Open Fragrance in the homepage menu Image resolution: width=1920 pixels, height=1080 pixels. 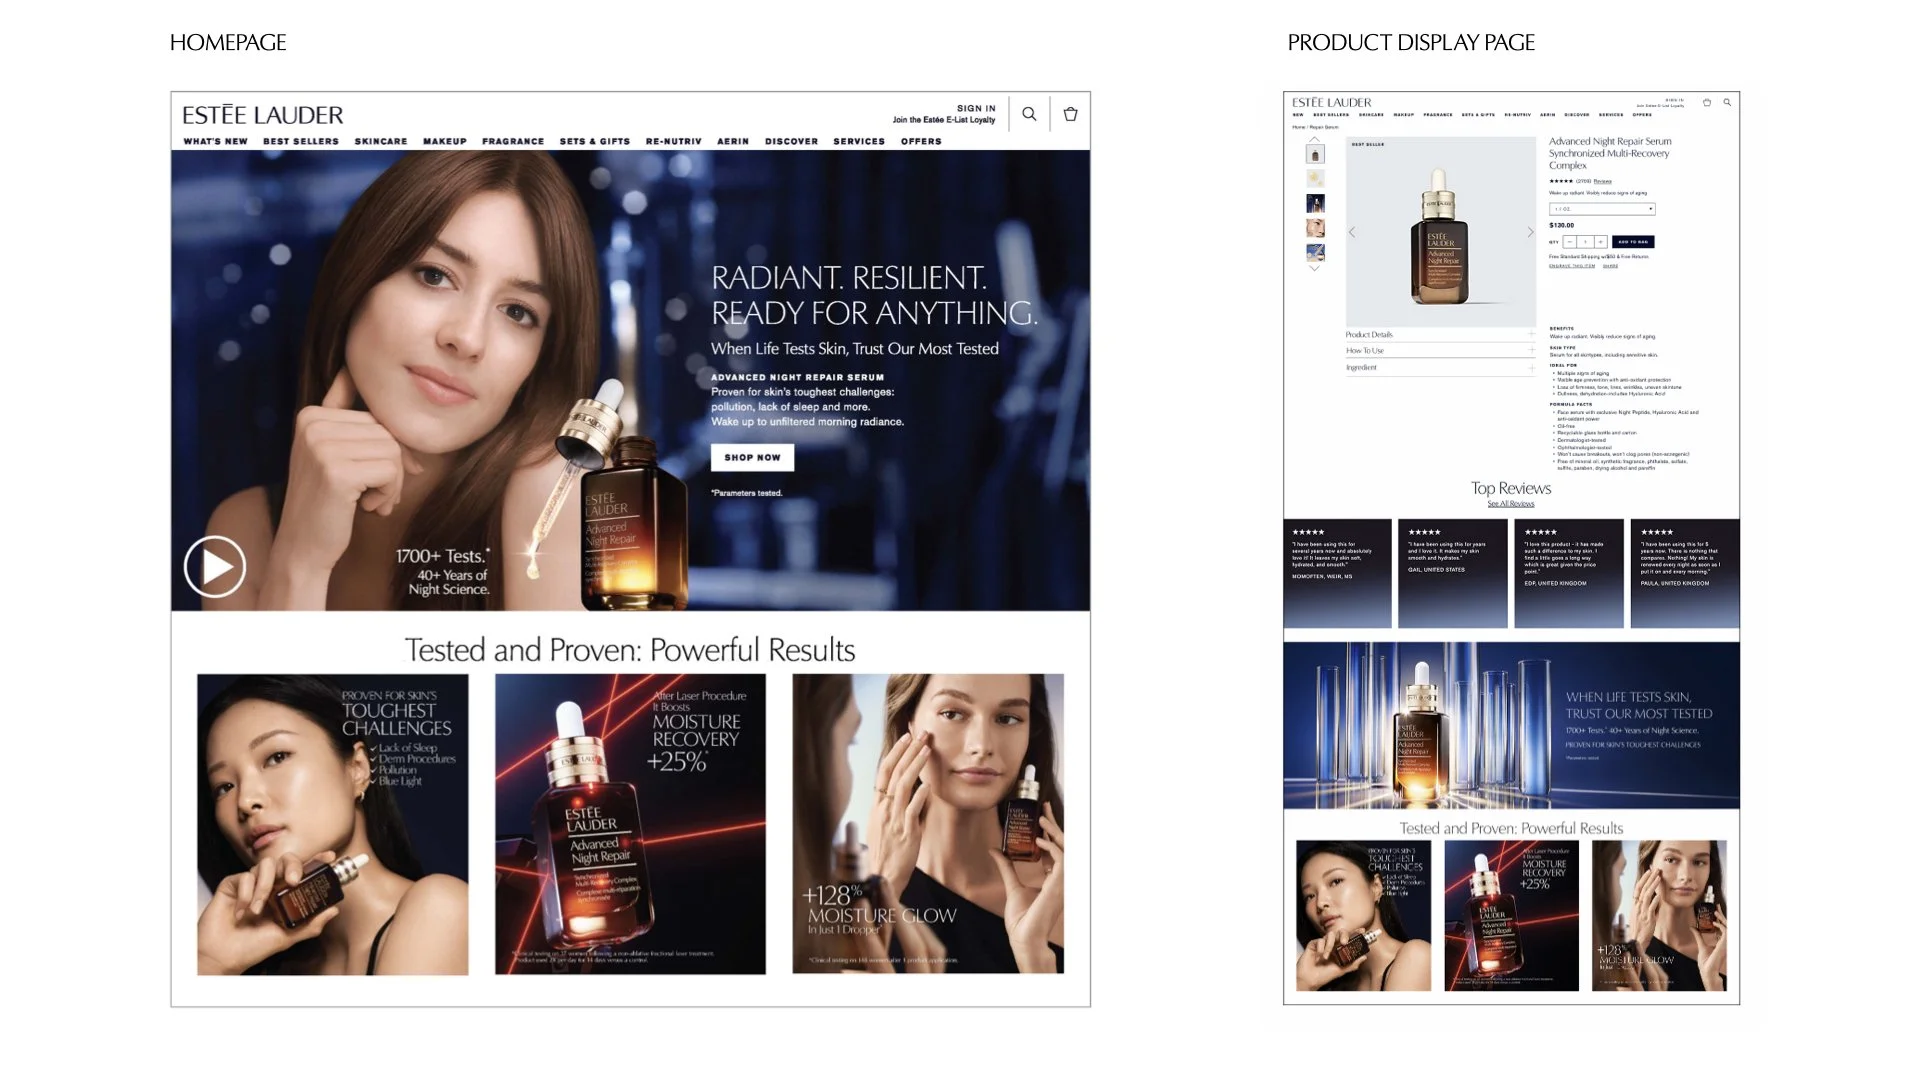click(x=513, y=142)
